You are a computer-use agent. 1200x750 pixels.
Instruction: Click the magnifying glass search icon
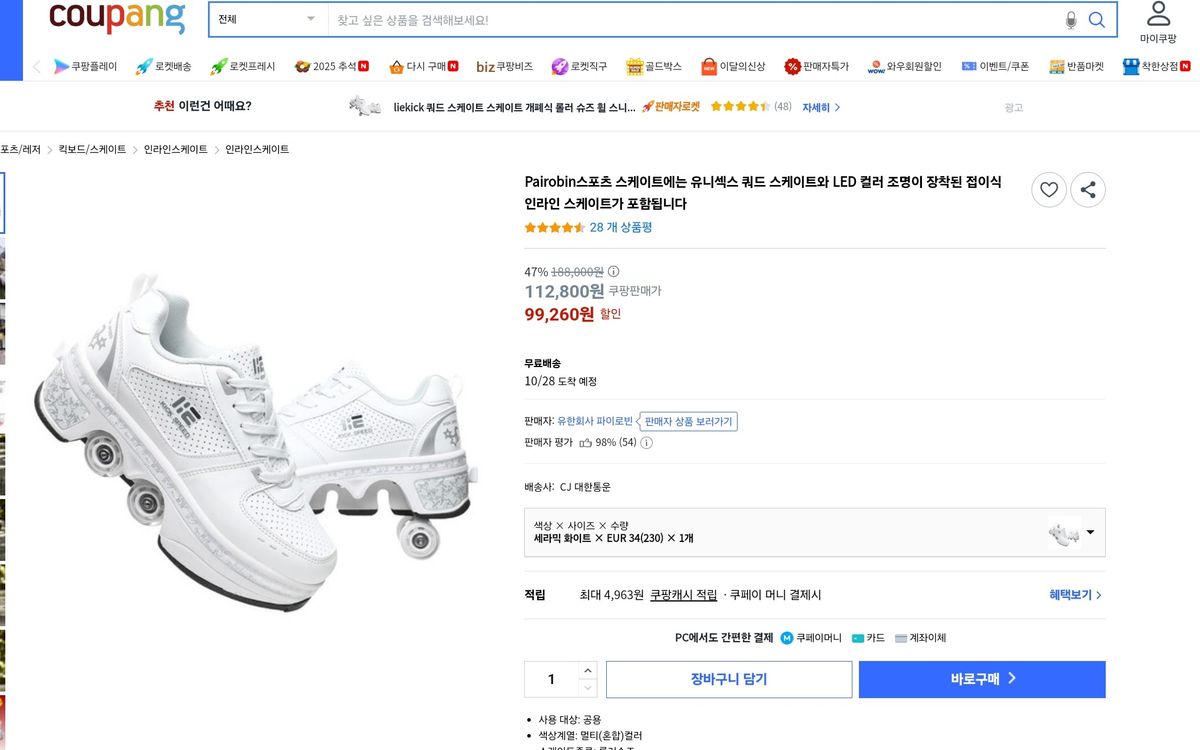pos(1097,20)
